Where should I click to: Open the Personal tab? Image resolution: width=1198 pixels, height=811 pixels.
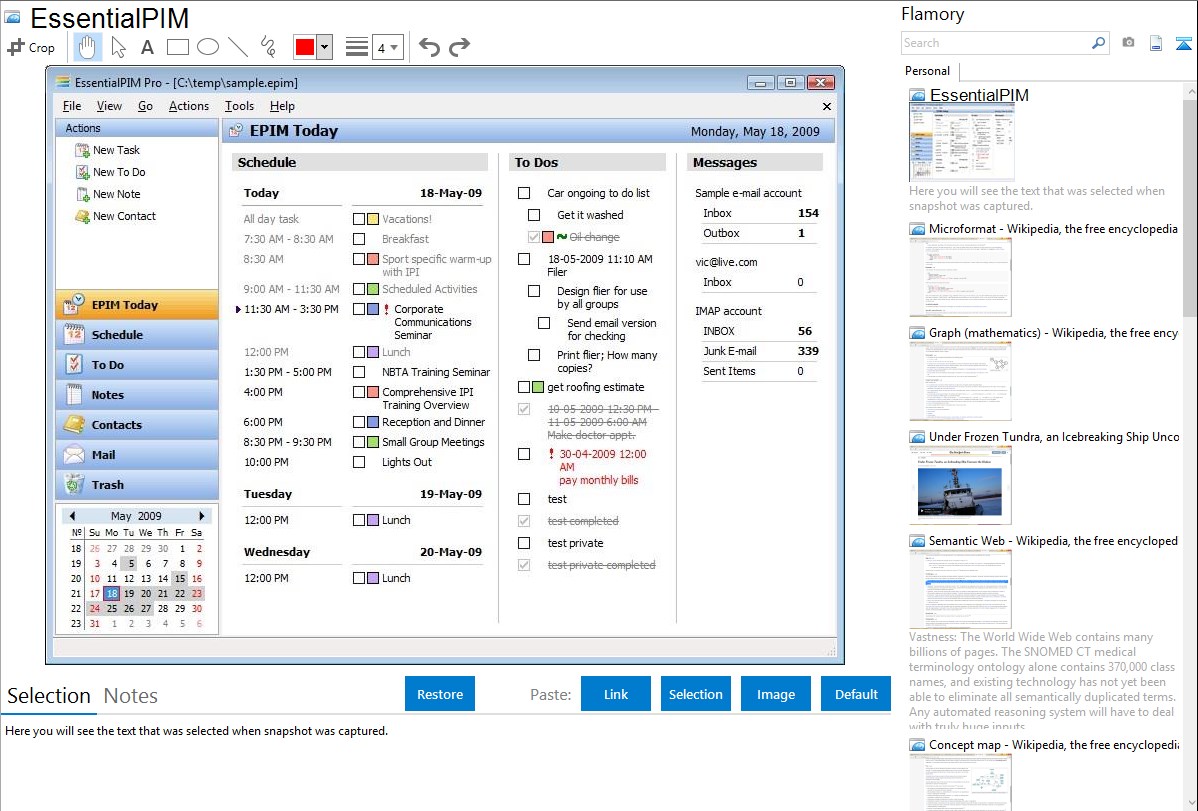pyautogui.click(x=927, y=71)
